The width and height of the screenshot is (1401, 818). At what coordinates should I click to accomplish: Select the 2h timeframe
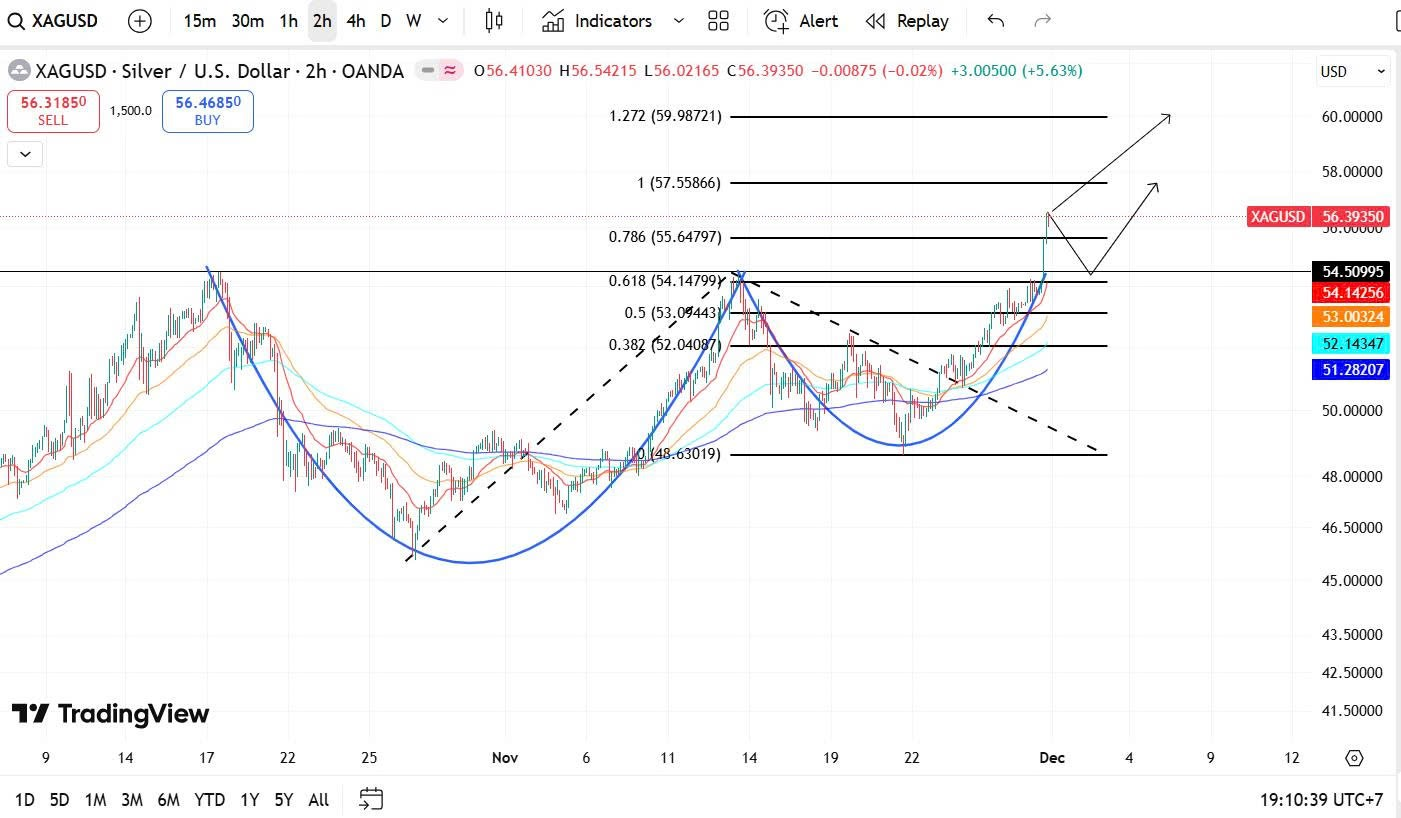tap(322, 21)
